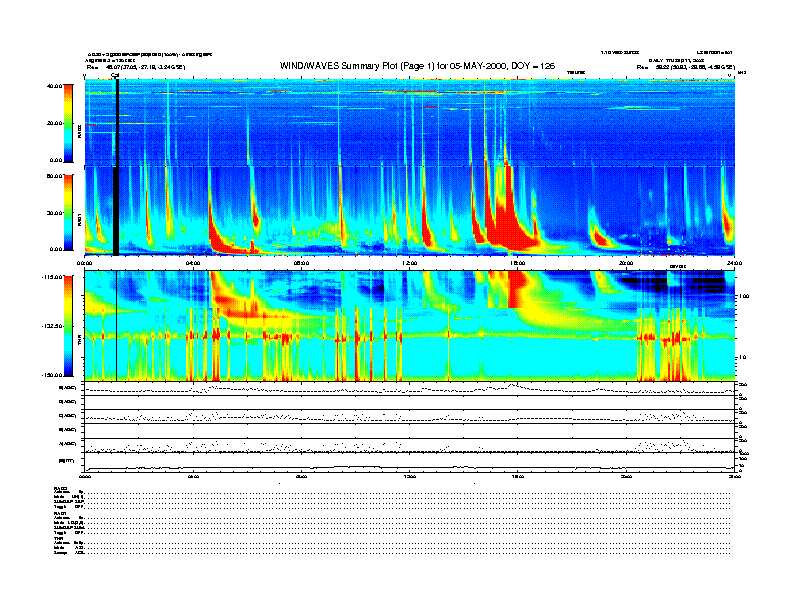
Task: Click the RAD2 status text block heading
Action: point(60,487)
